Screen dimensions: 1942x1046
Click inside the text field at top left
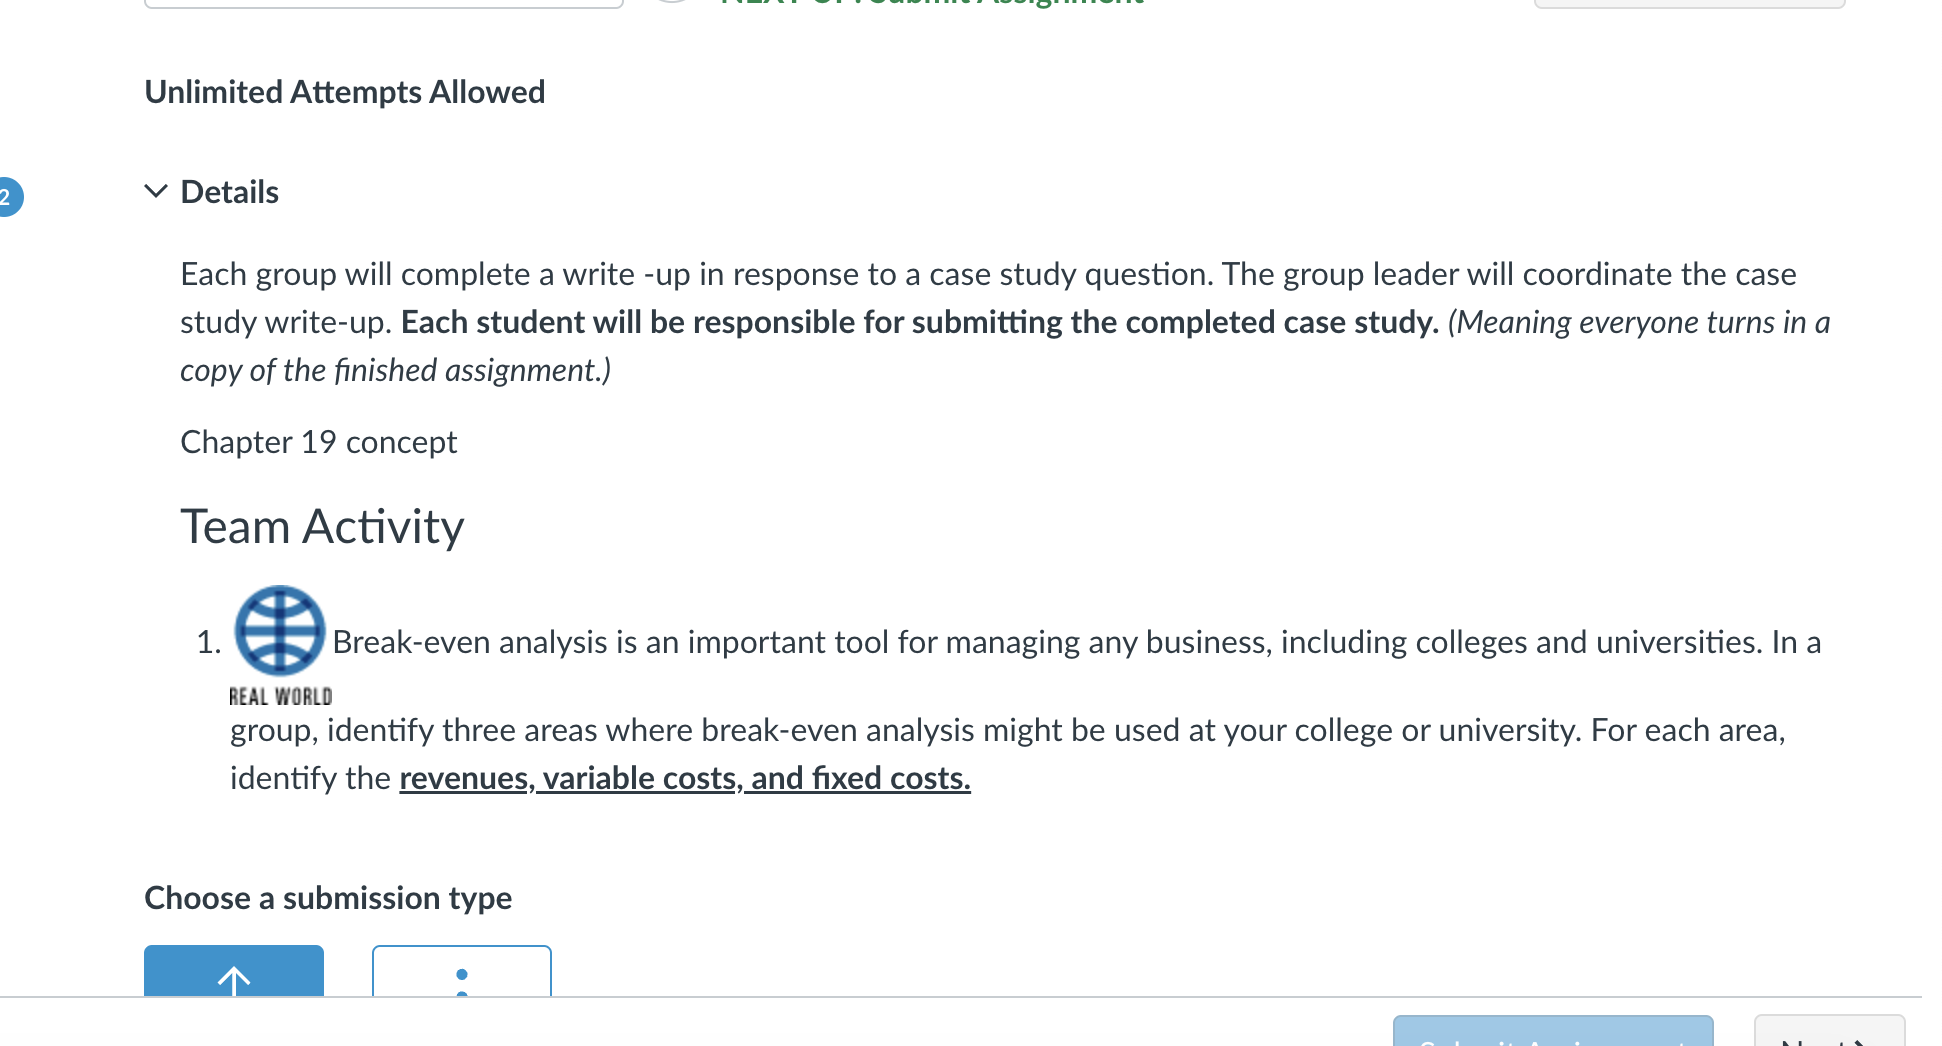pyautogui.click(x=383, y=2)
